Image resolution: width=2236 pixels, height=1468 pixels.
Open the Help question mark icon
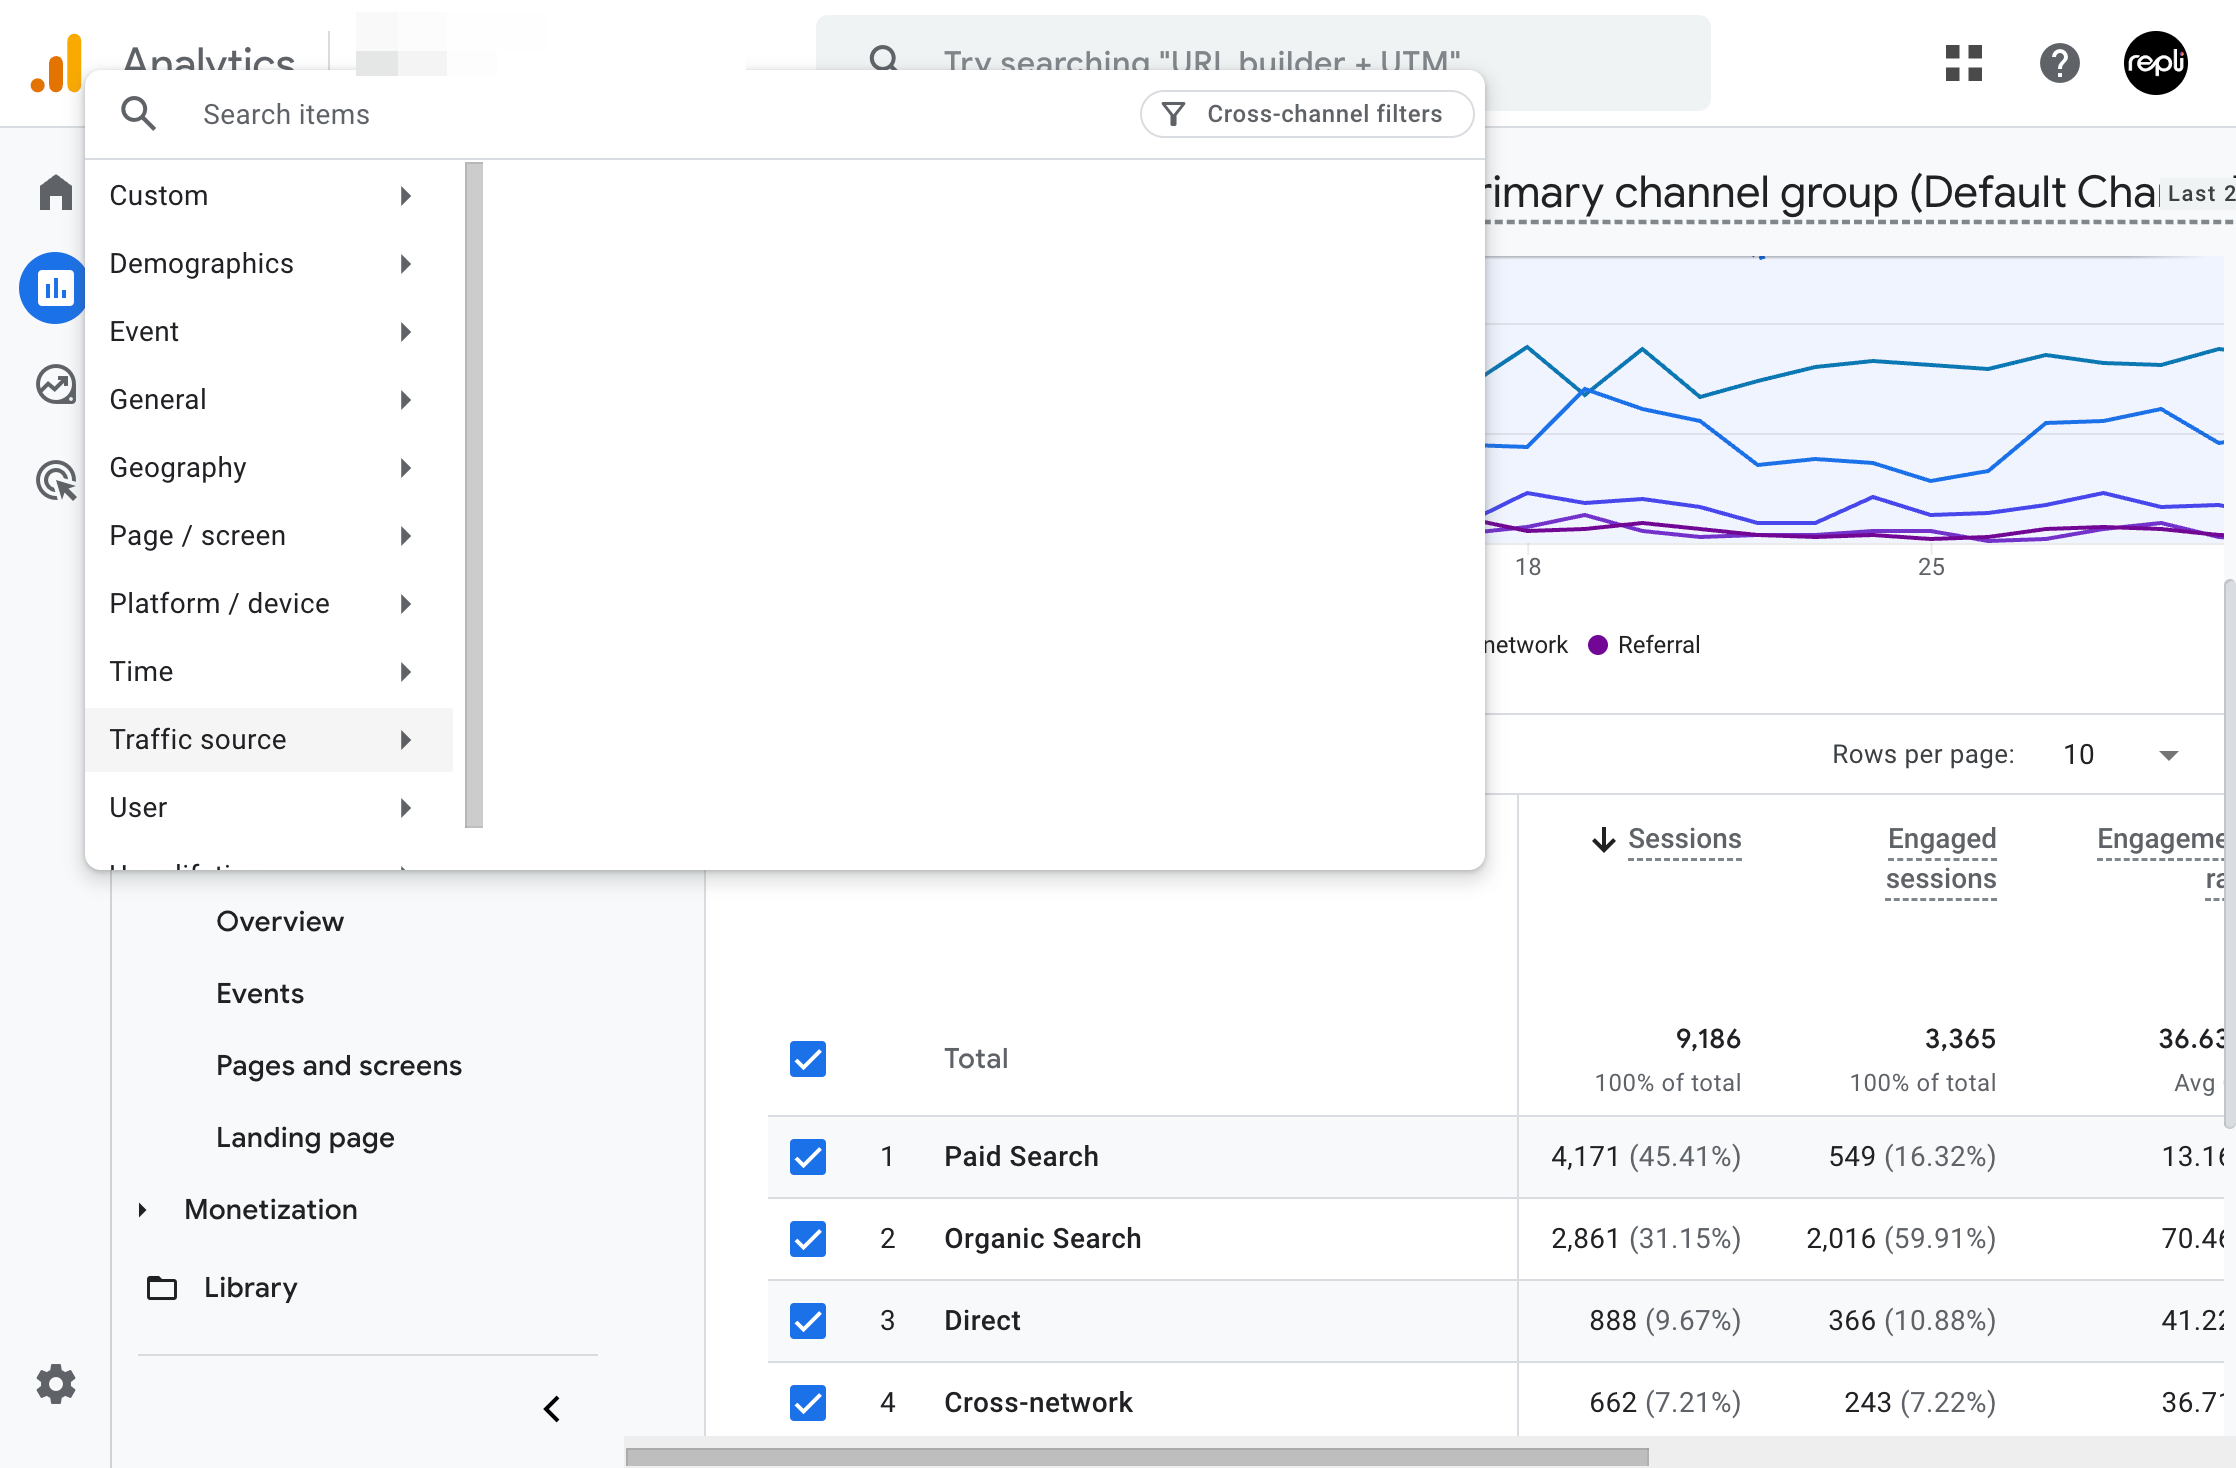pyautogui.click(x=2059, y=63)
